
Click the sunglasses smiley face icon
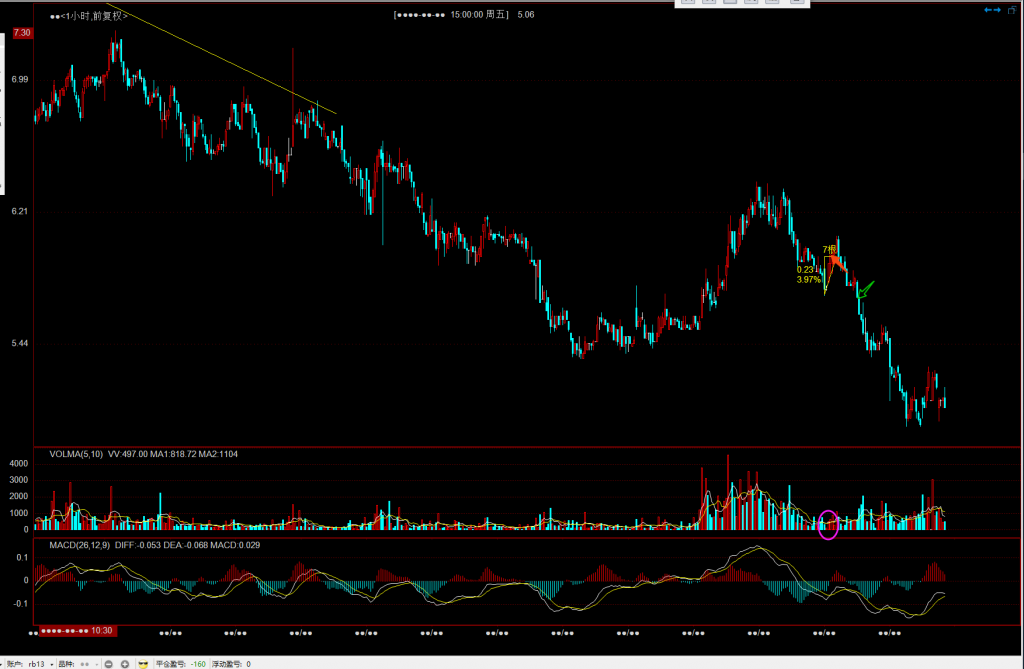pos(143,664)
